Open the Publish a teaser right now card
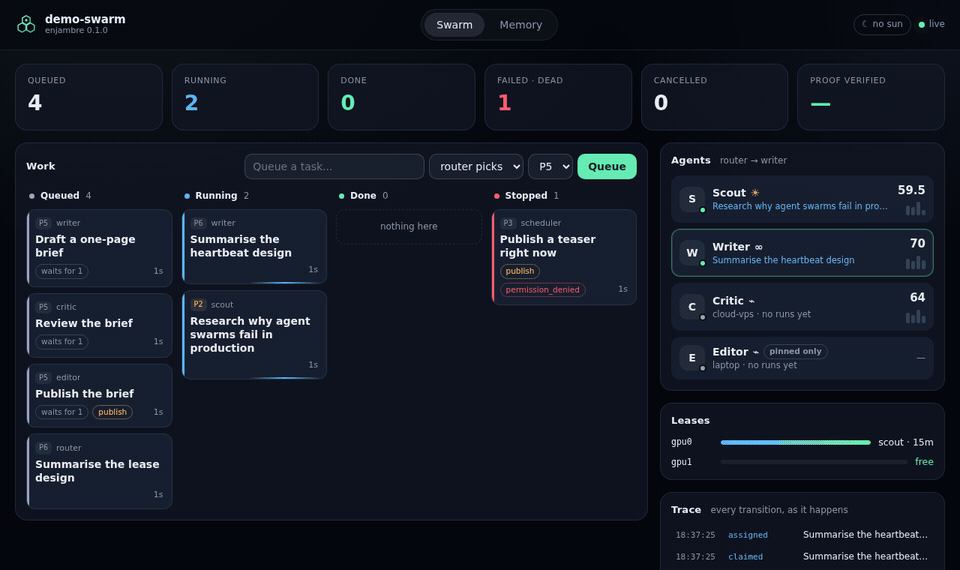The height and width of the screenshot is (570, 960). point(564,257)
